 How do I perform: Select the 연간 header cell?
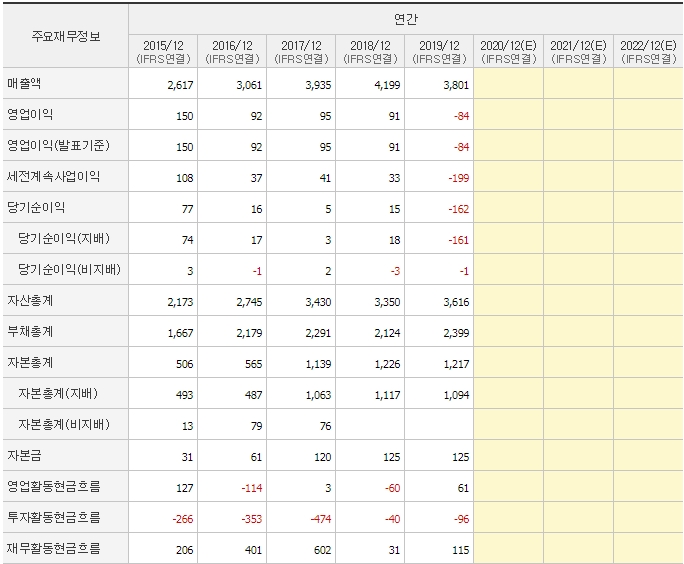point(406,19)
